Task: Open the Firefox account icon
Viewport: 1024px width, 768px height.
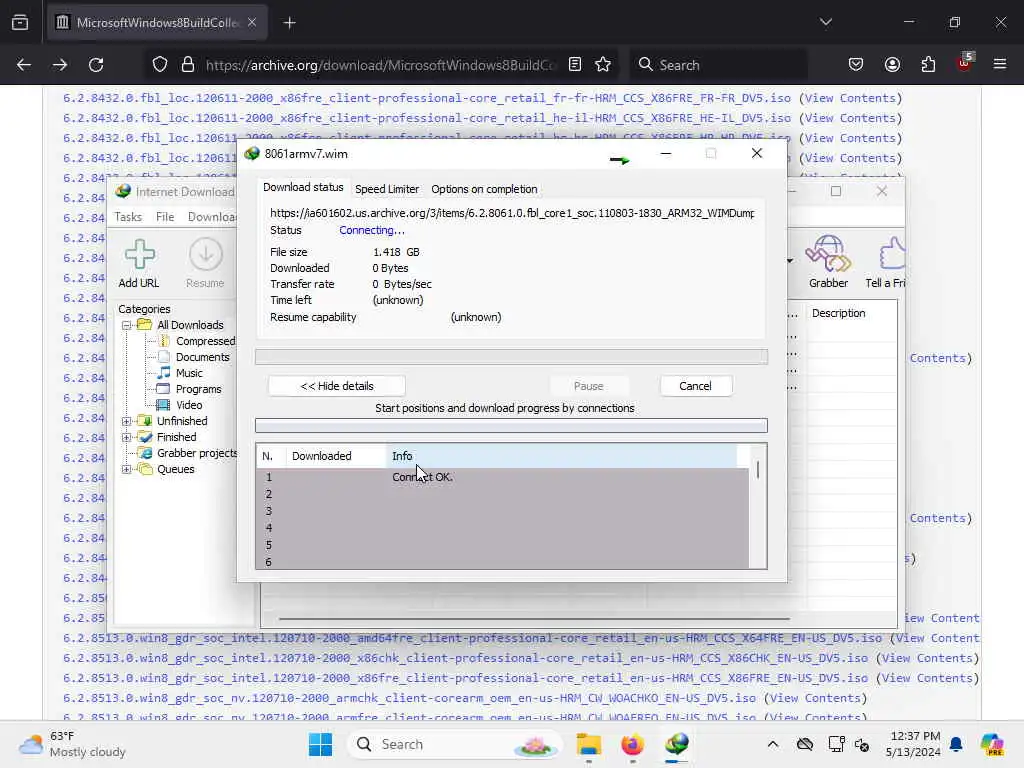Action: click(892, 65)
